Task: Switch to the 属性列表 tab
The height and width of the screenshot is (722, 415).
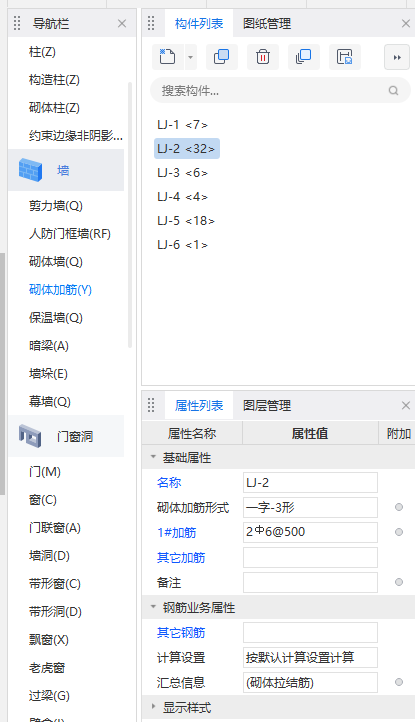Action: click(199, 406)
